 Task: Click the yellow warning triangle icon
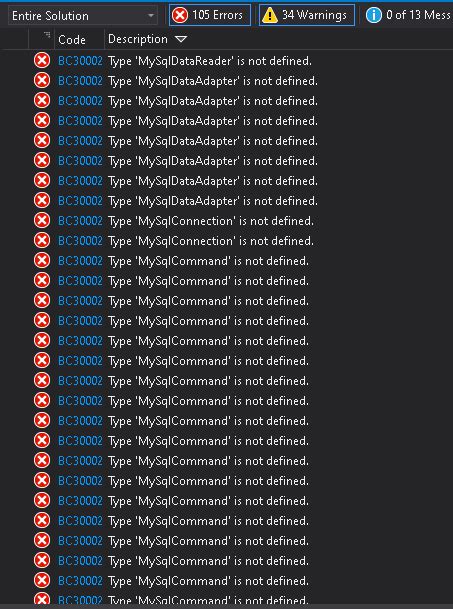pyautogui.click(x=270, y=16)
